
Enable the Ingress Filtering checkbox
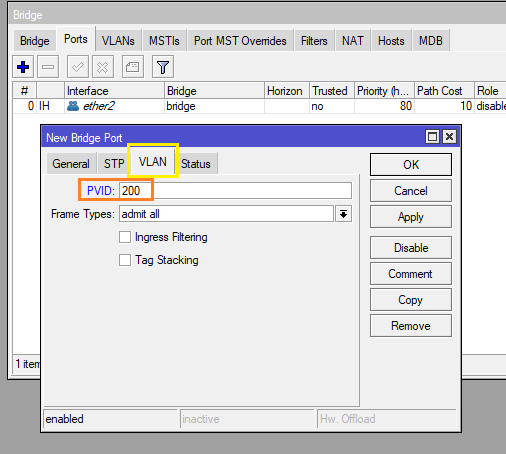click(125, 237)
